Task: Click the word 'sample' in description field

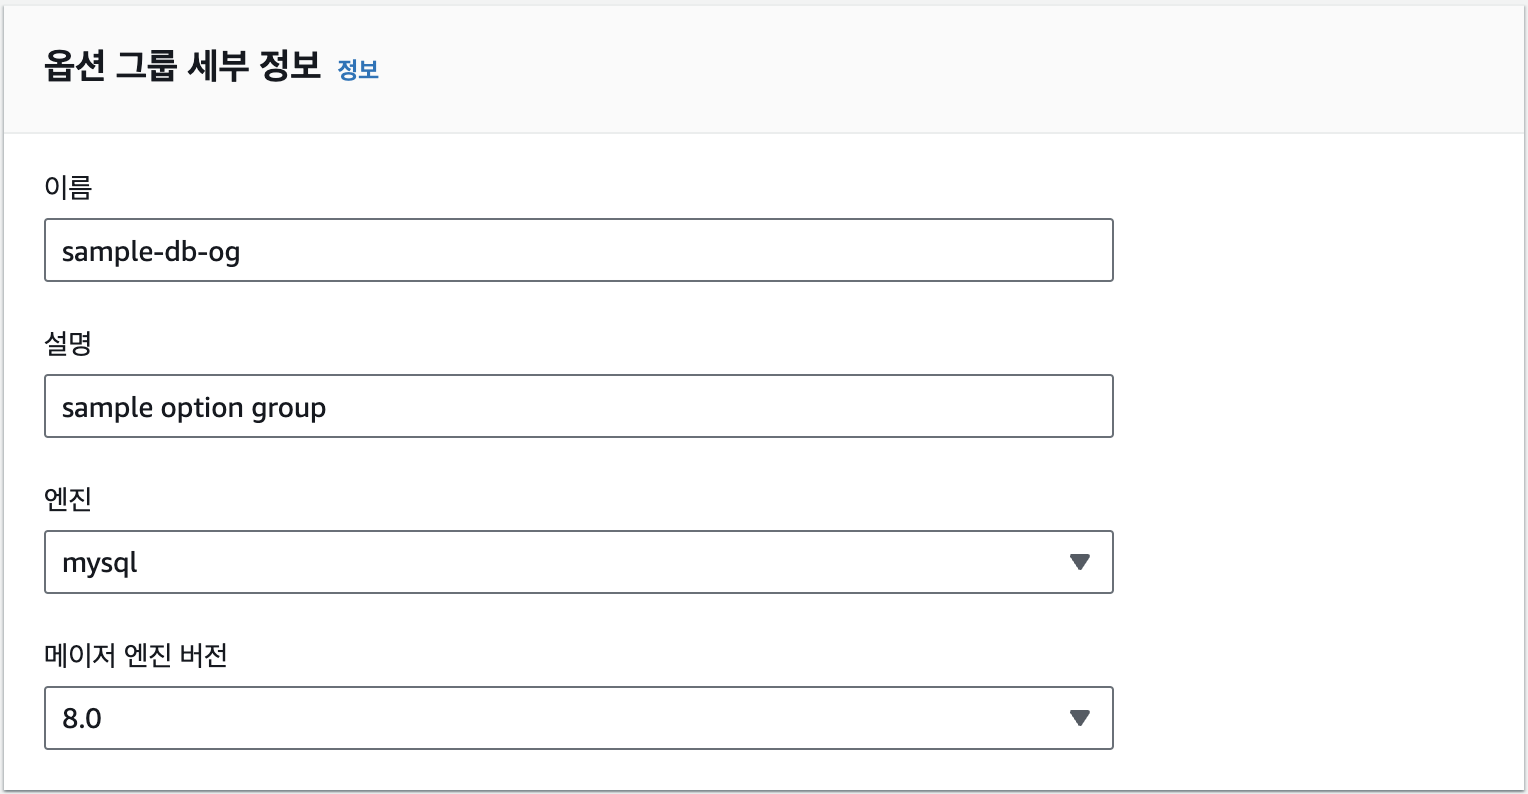Action: click(x=103, y=408)
